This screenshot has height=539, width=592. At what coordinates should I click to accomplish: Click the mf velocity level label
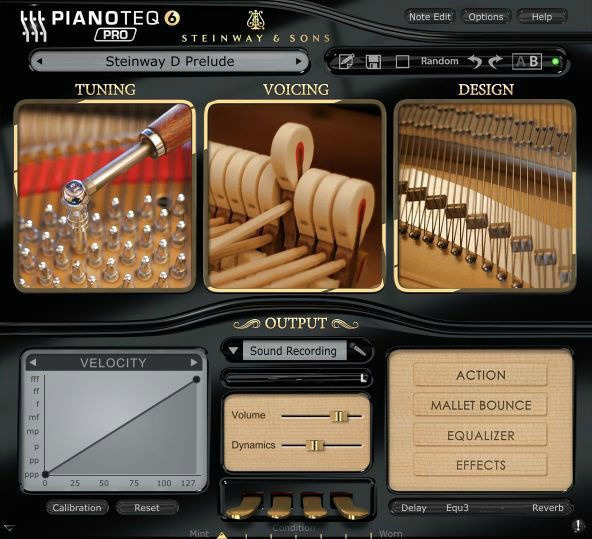(34, 417)
